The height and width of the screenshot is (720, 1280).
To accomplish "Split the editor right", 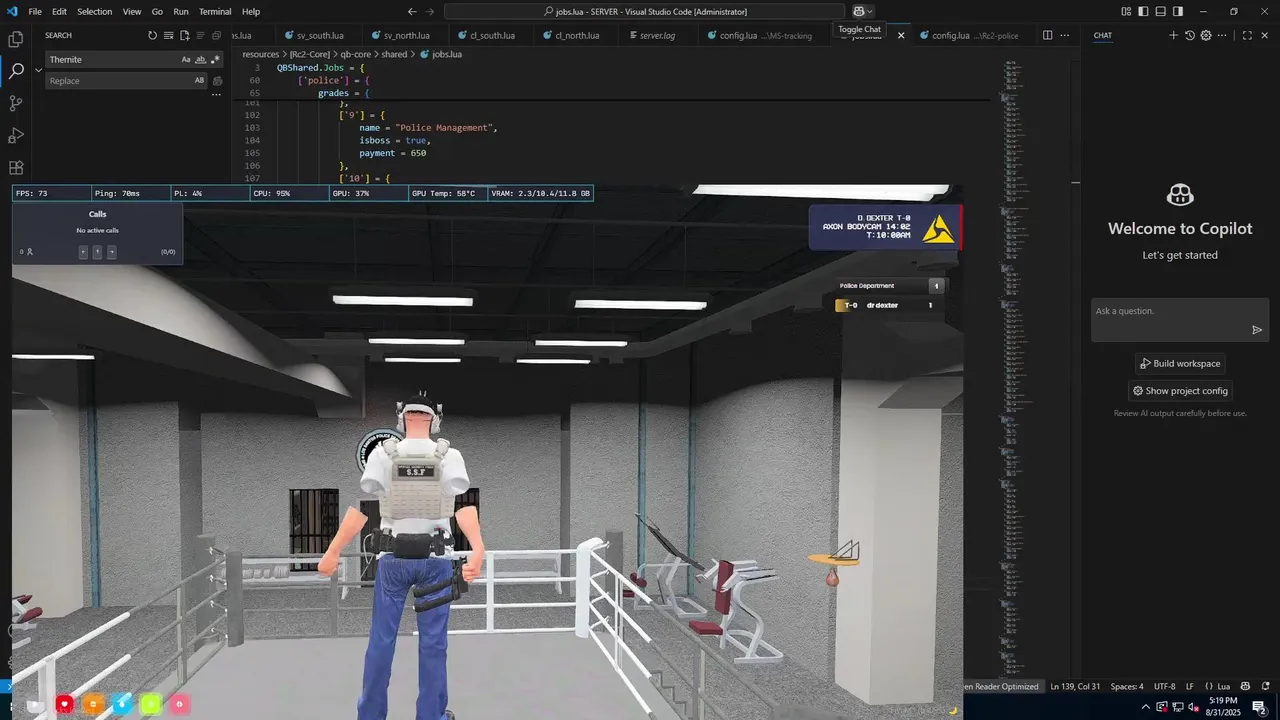I will pyautogui.click(x=1047, y=35).
